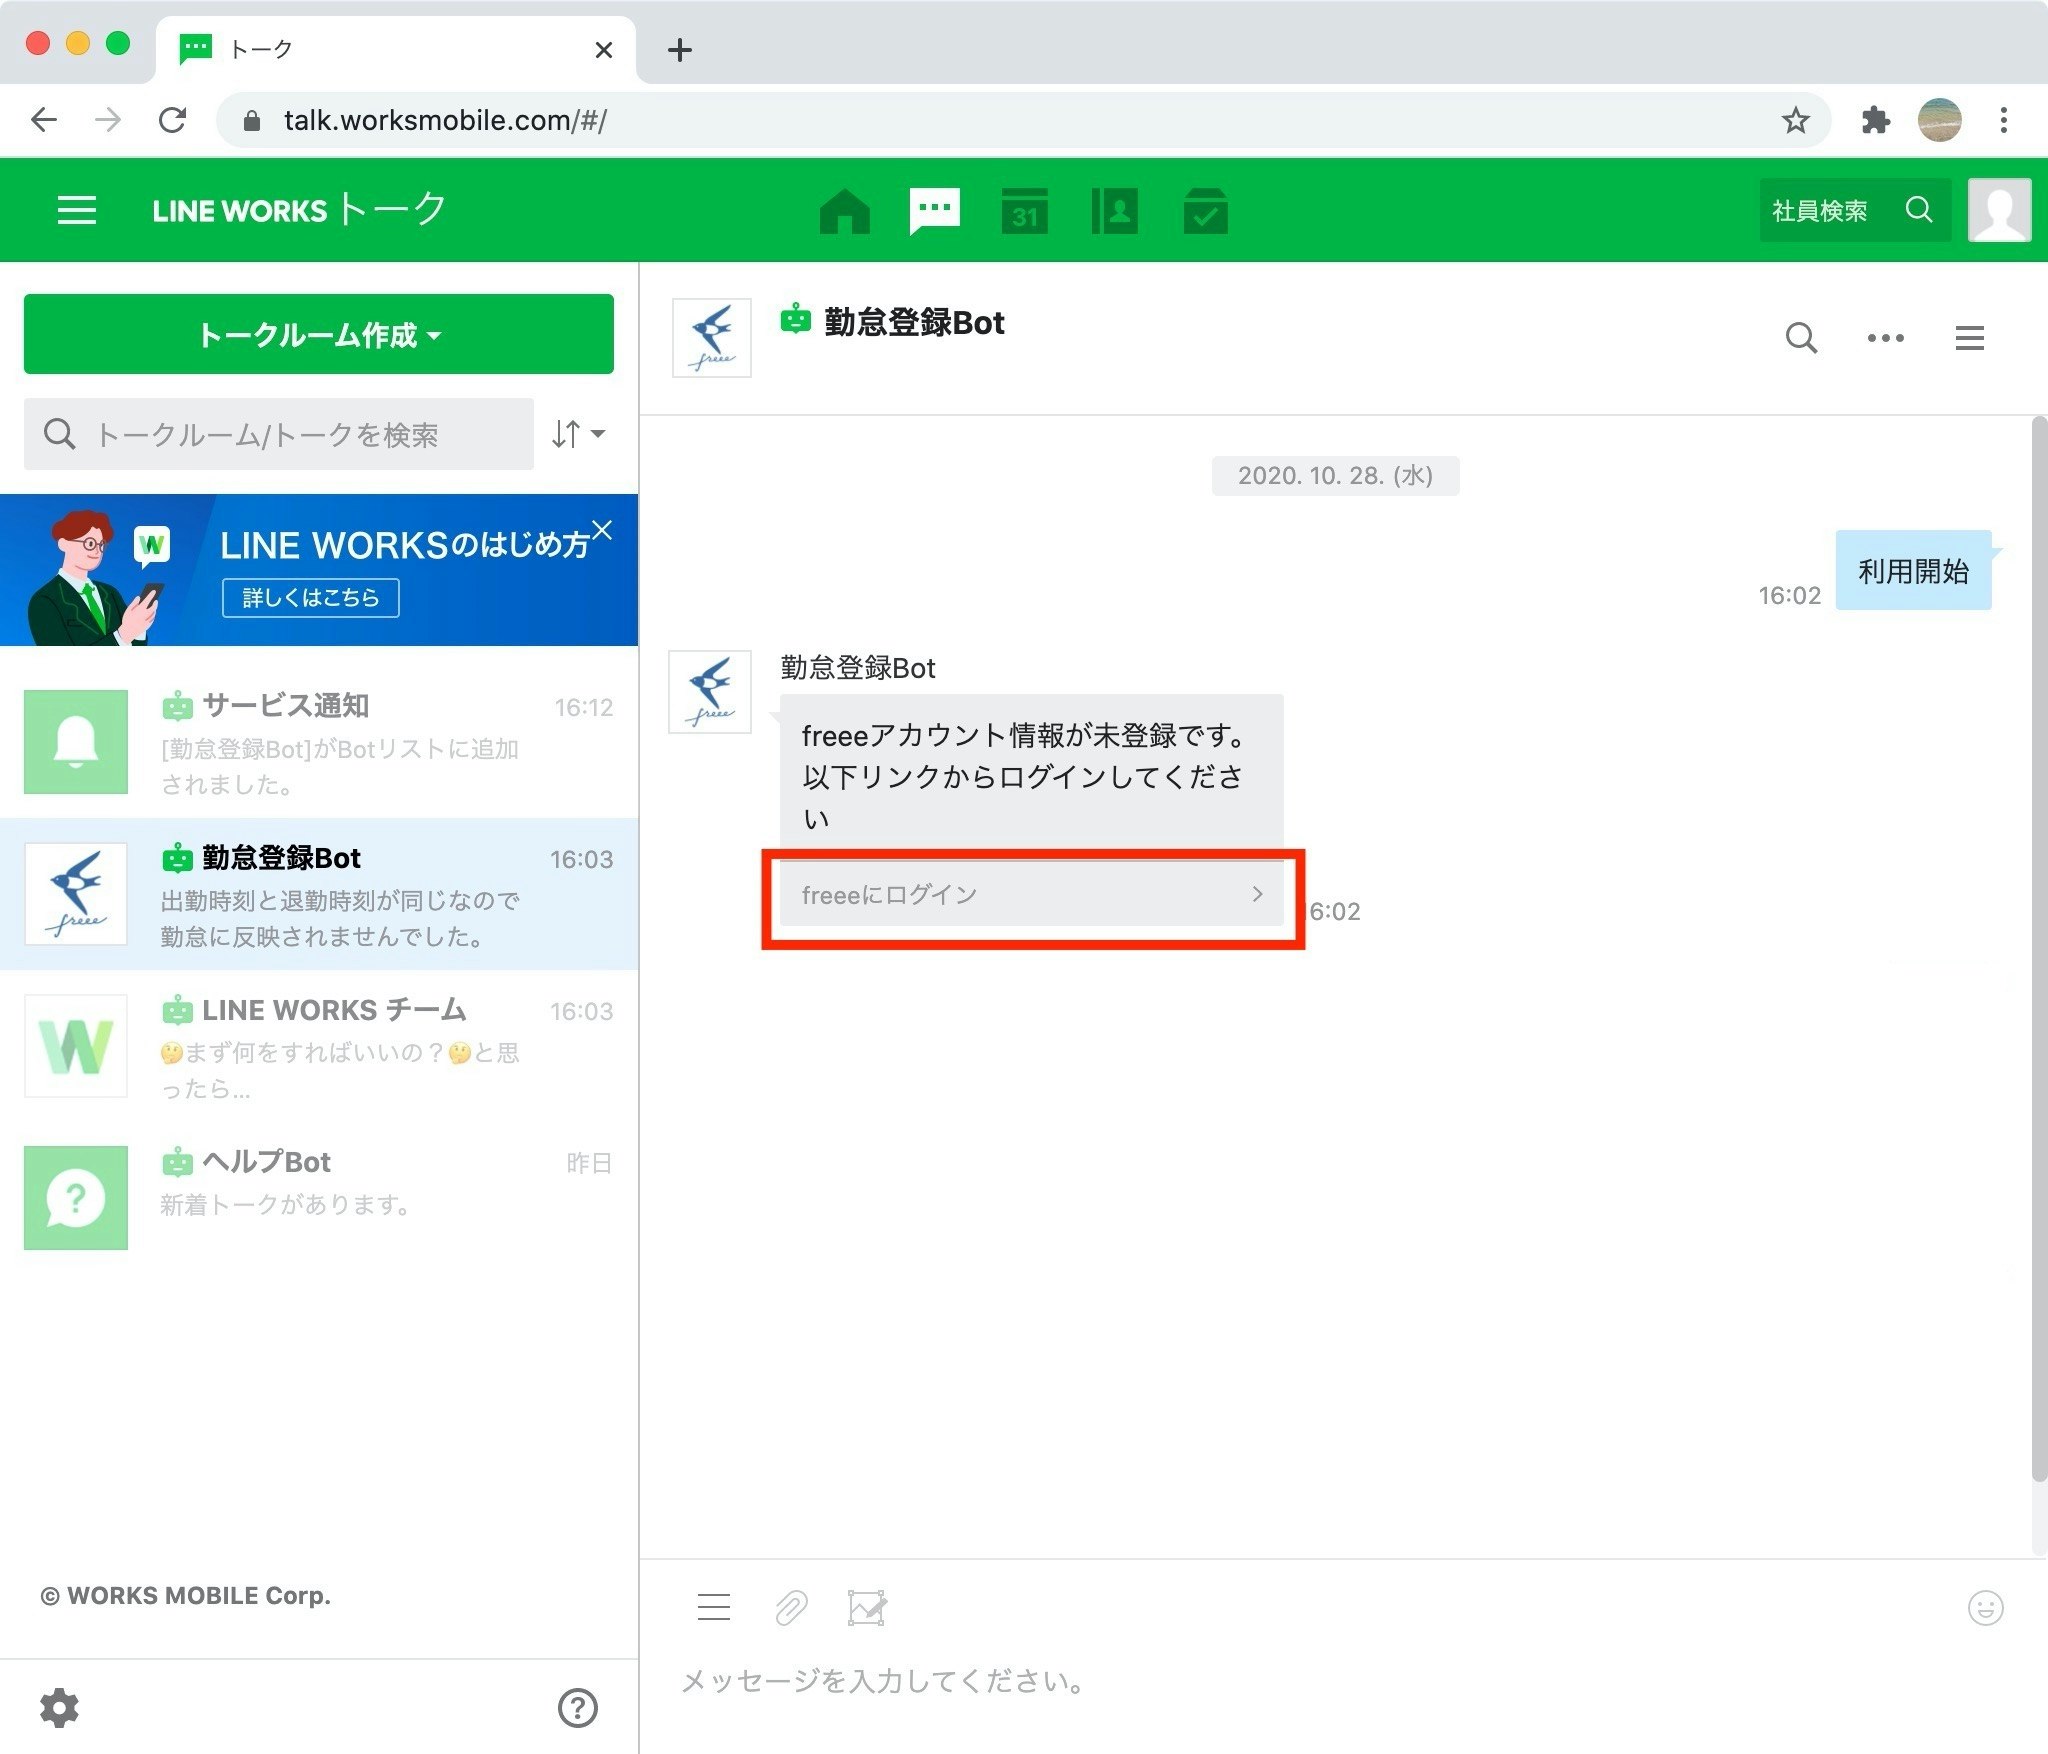Click the freeeにログイン link button
This screenshot has height=1754, width=2048.
pyautogui.click(x=1031, y=895)
